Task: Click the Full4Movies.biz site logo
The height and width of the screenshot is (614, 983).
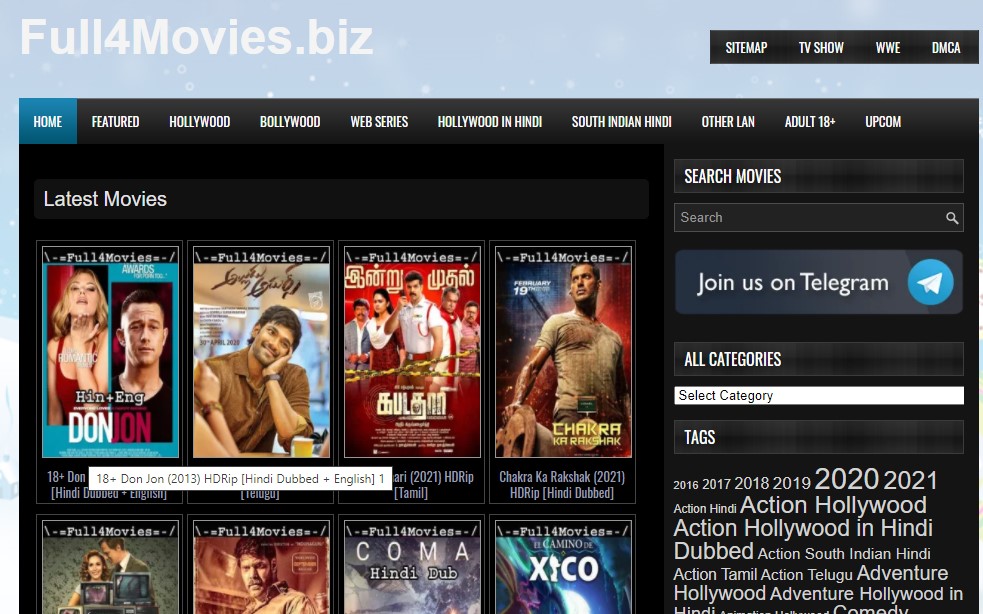Action: [197, 37]
